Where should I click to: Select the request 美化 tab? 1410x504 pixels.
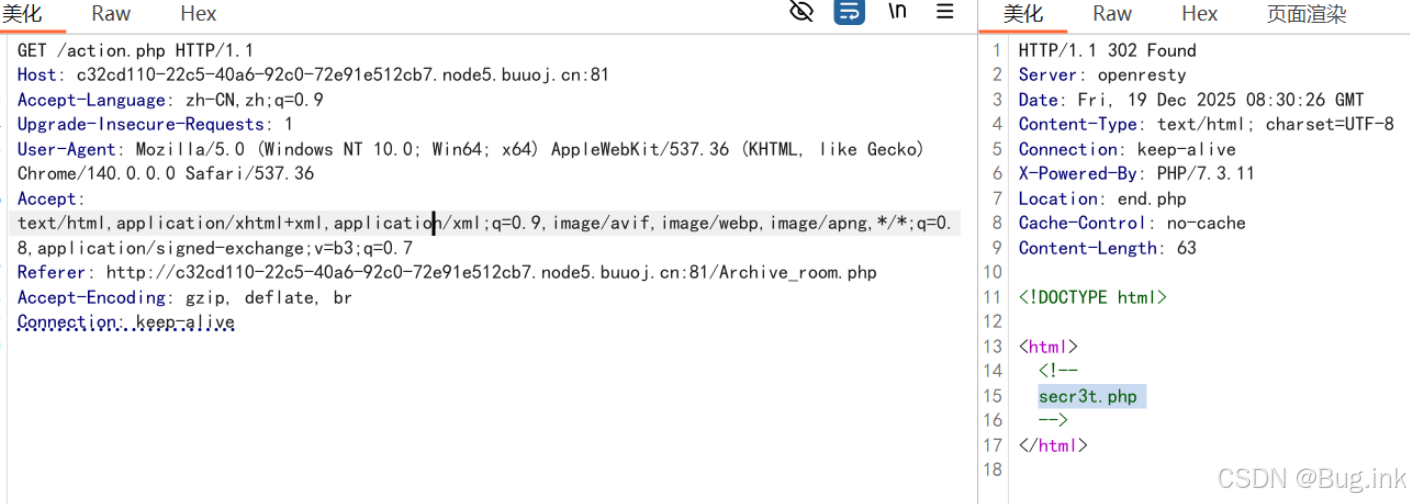click(x=22, y=13)
